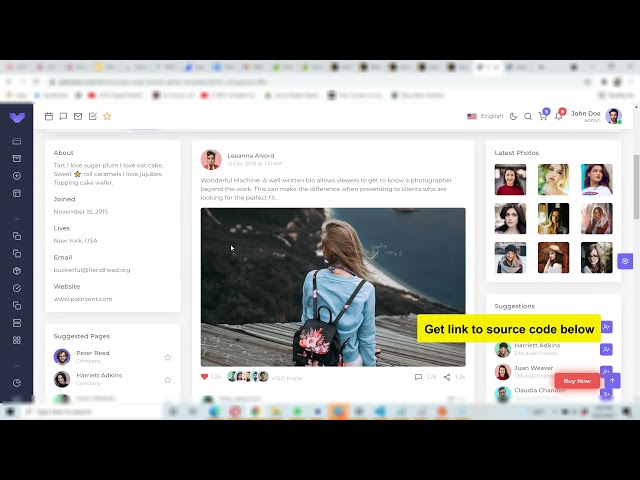Click Harriett Adkins in Suggested Pages
Viewport: 640px width, 480px height.
click(99, 375)
